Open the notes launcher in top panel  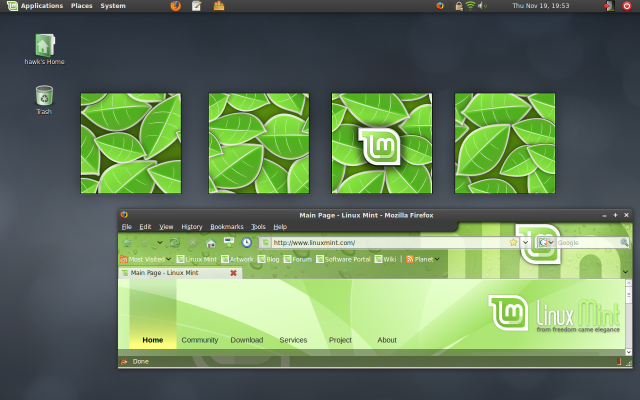[x=197, y=6]
